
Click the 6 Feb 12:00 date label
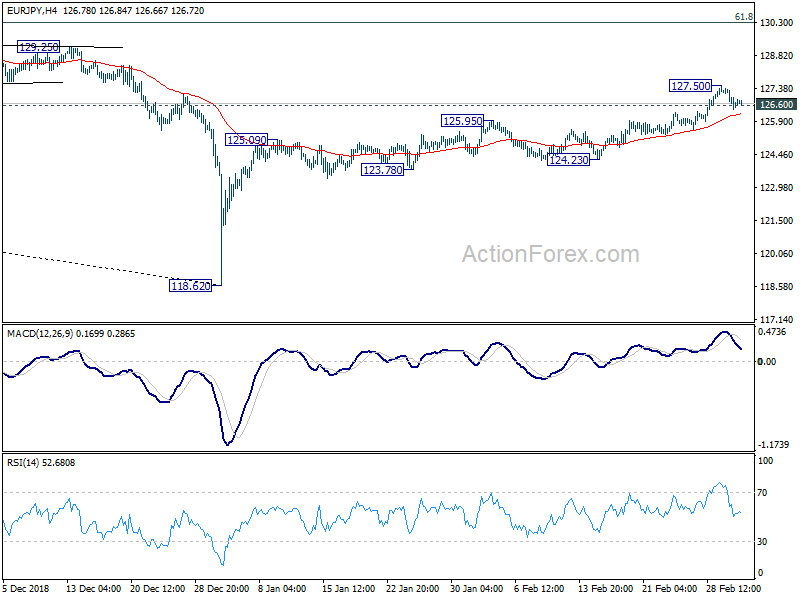point(539,588)
